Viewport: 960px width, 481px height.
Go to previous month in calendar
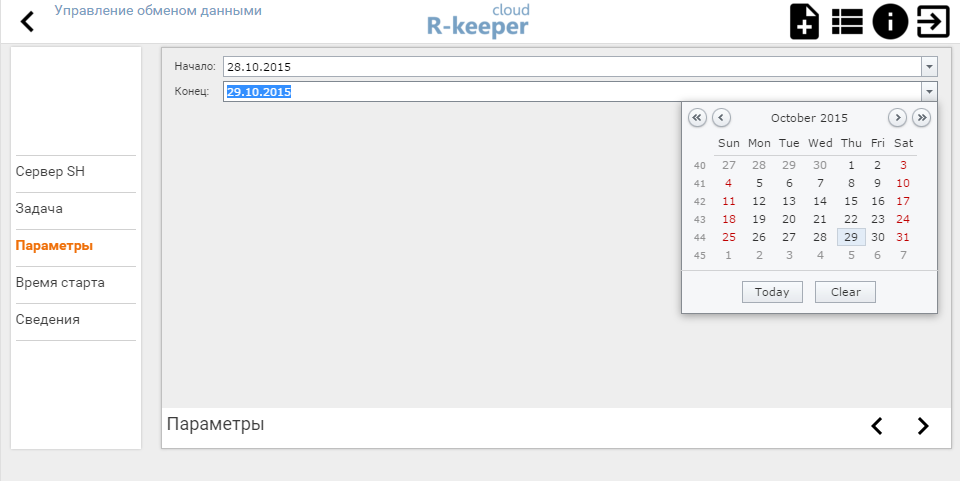[x=721, y=118]
